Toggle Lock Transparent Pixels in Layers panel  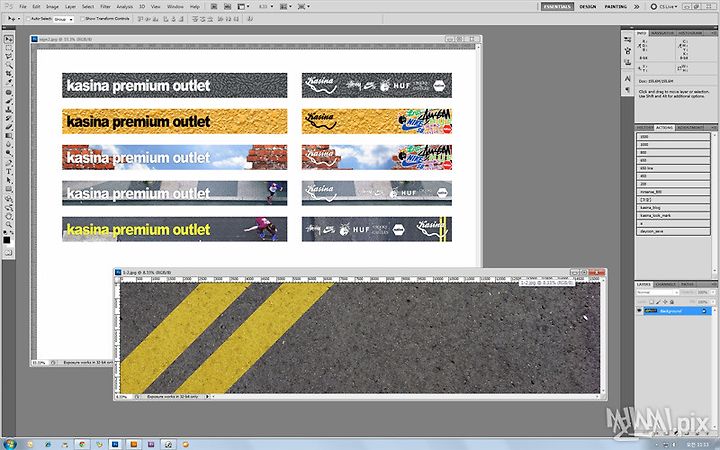[651, 302]
